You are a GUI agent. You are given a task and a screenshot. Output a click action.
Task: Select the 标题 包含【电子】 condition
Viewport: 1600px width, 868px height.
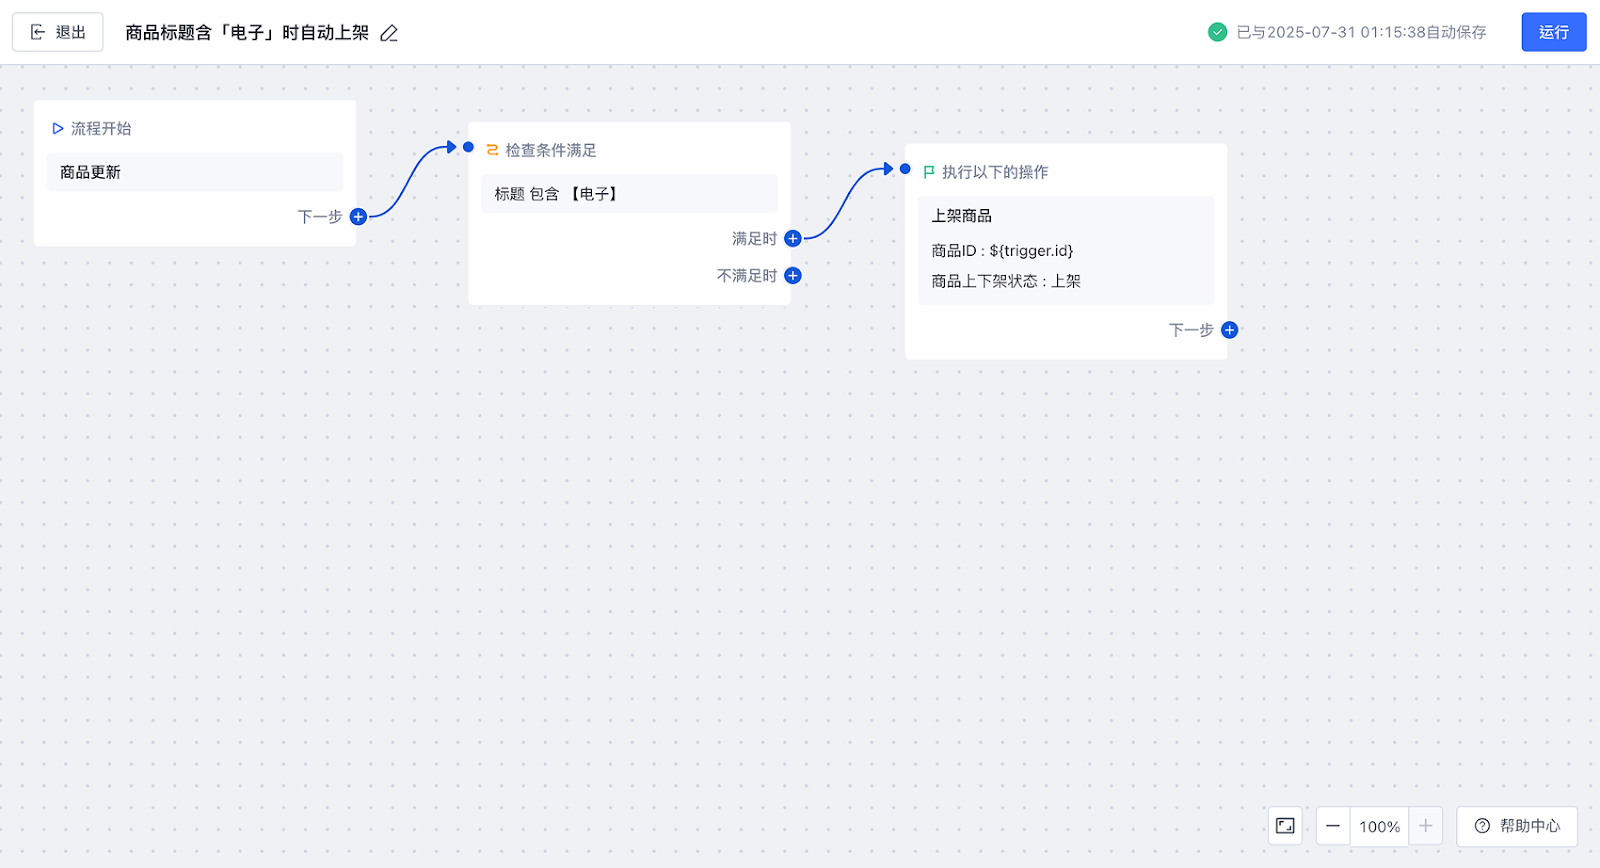(629, 194)
